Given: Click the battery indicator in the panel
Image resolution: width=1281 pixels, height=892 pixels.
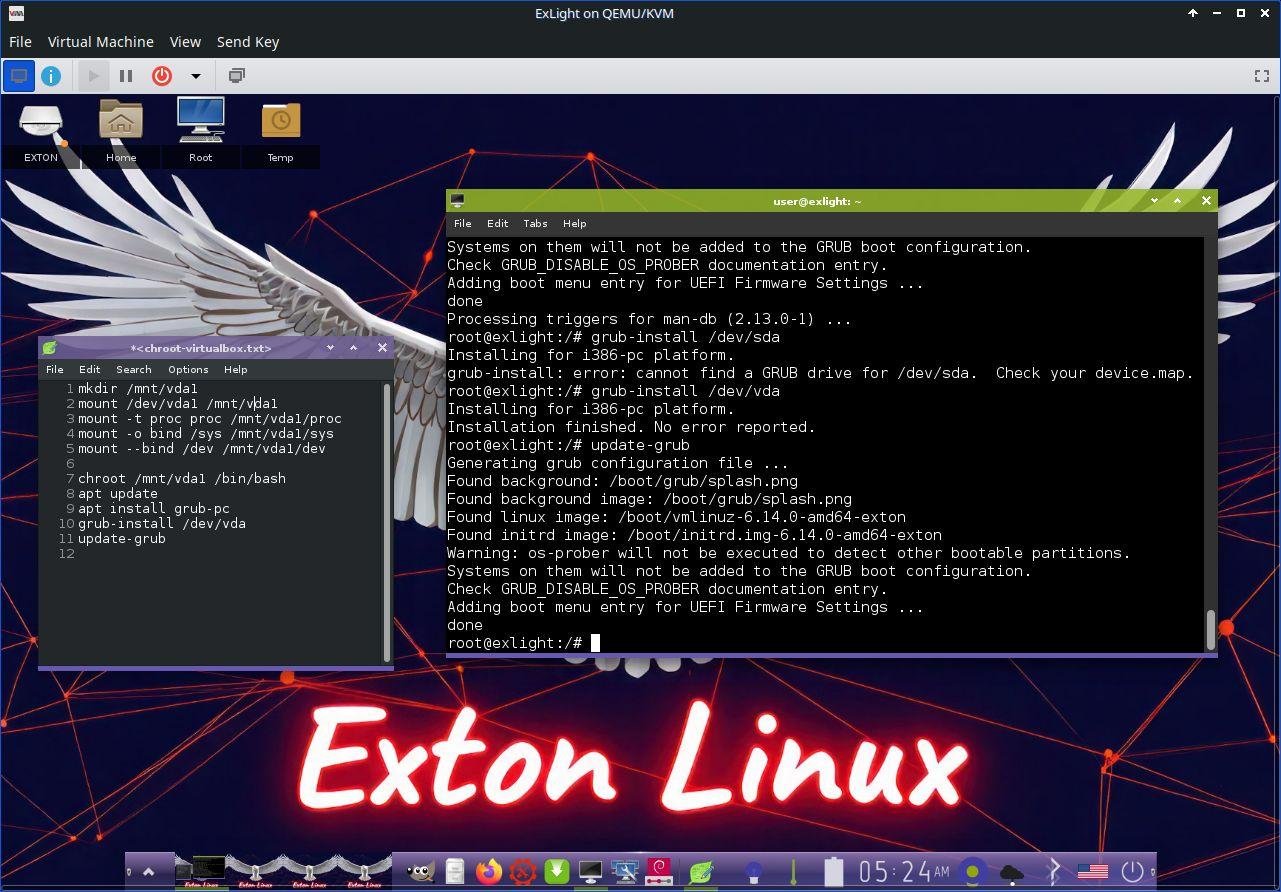Looking at the screenshot, I should pyautogui.click(x=834, y=872).
